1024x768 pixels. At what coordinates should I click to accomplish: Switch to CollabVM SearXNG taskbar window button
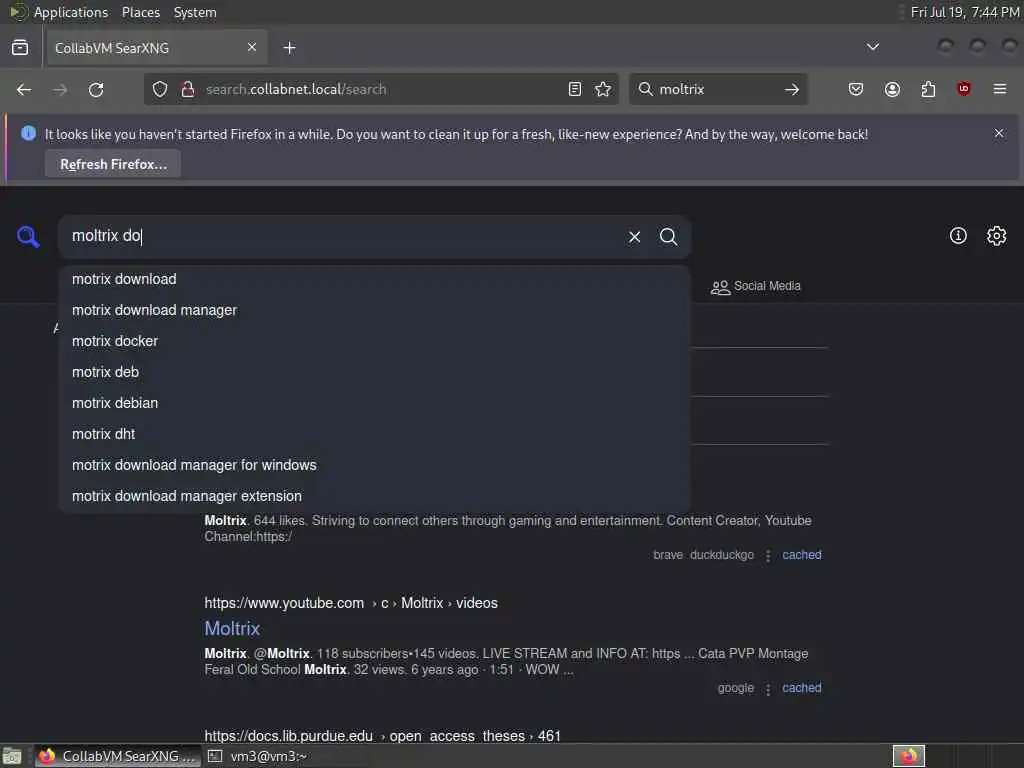(118, 756)
